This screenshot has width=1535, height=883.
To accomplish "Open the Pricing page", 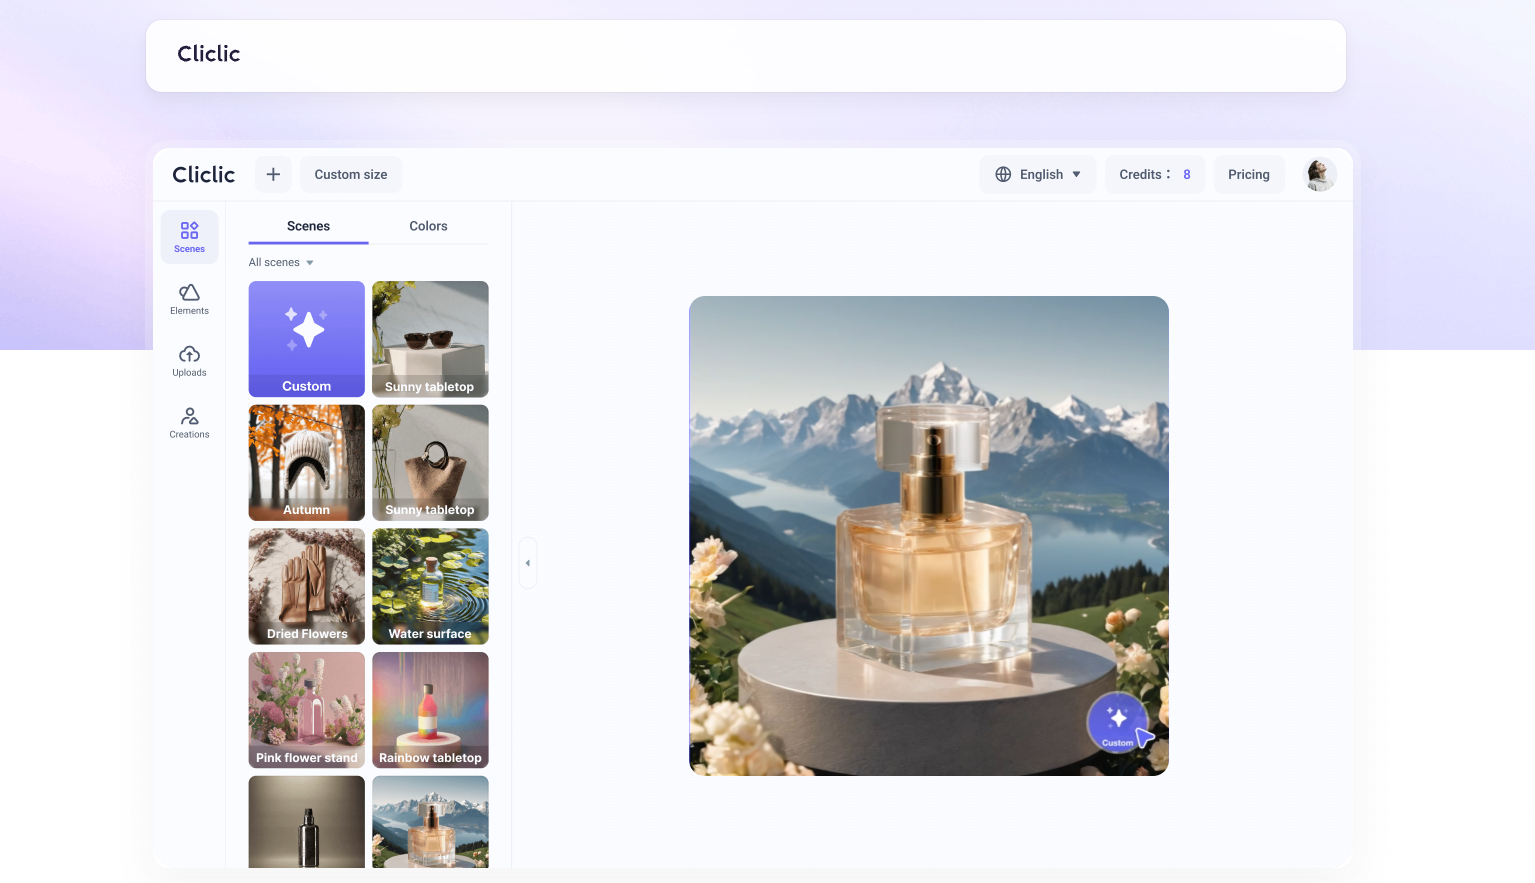I will 1249,174.
